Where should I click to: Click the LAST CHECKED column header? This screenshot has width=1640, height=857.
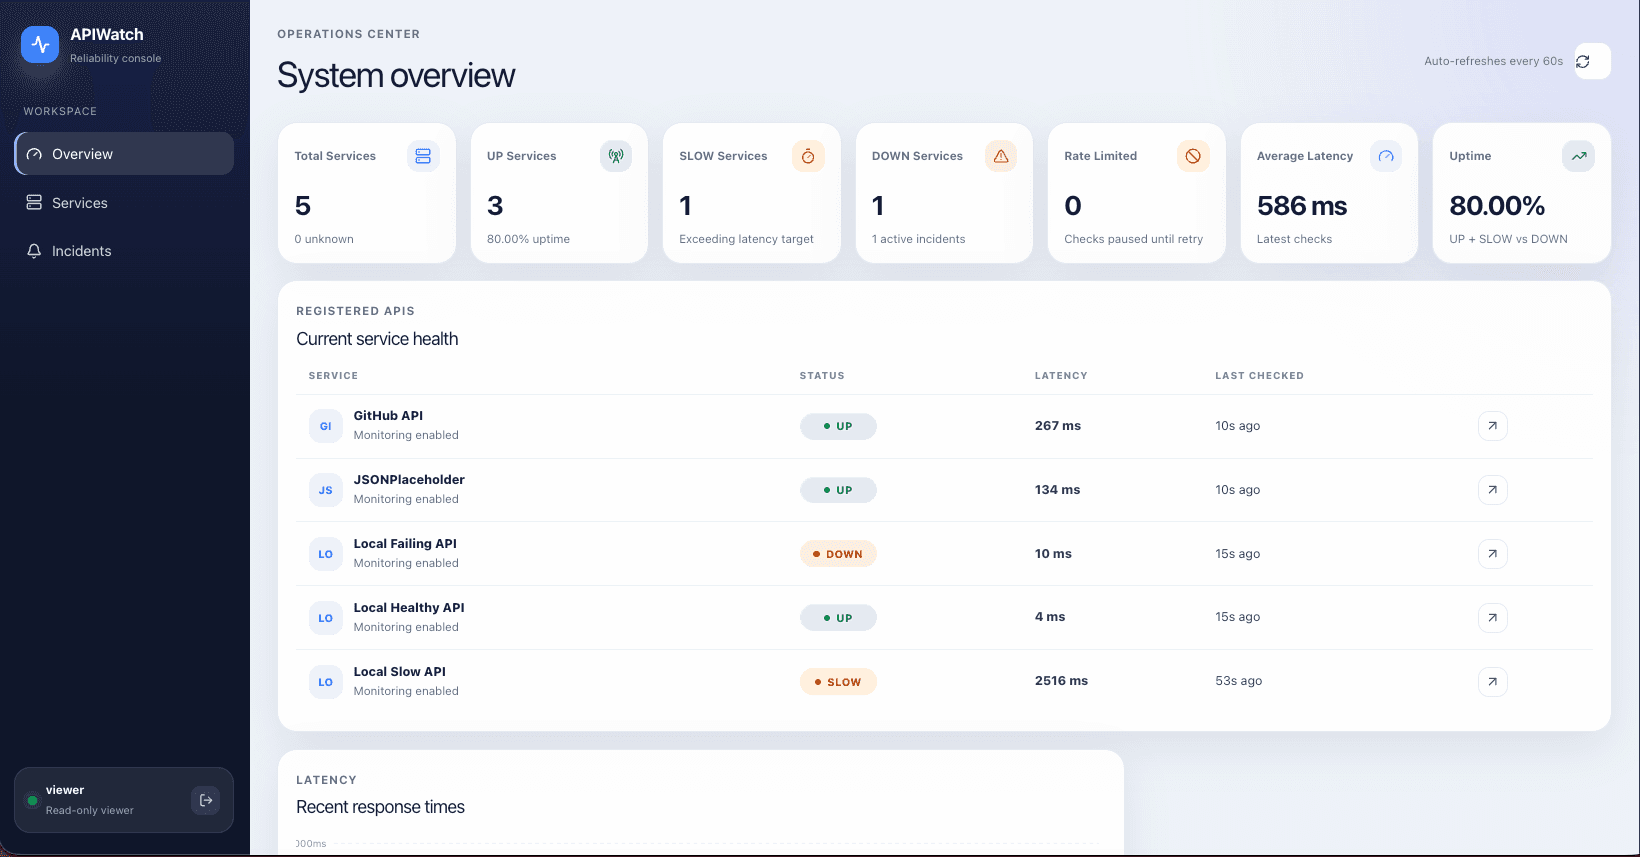coord(1259,376)
